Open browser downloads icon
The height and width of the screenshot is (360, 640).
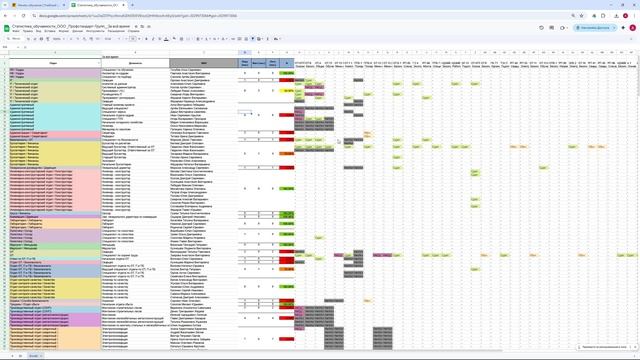616,16
